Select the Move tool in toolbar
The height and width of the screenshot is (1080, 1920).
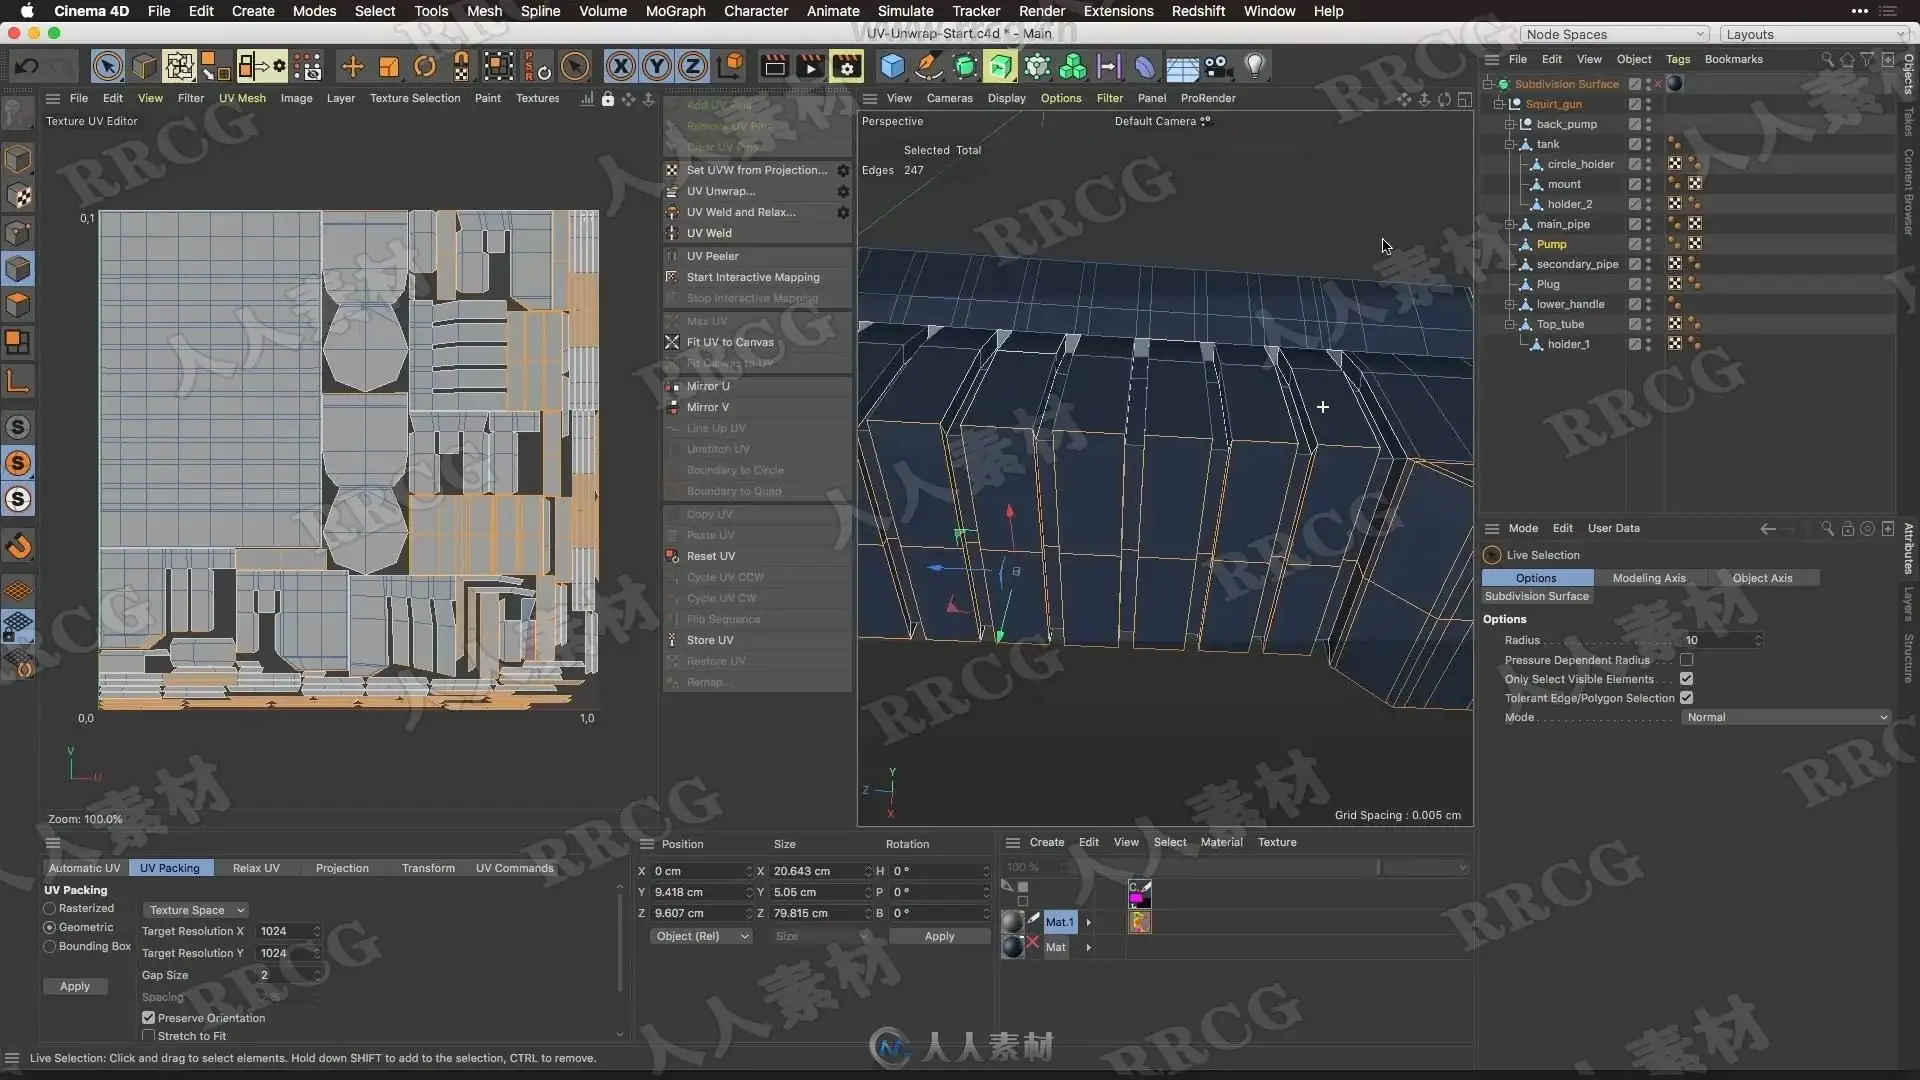tap(352, 67)
